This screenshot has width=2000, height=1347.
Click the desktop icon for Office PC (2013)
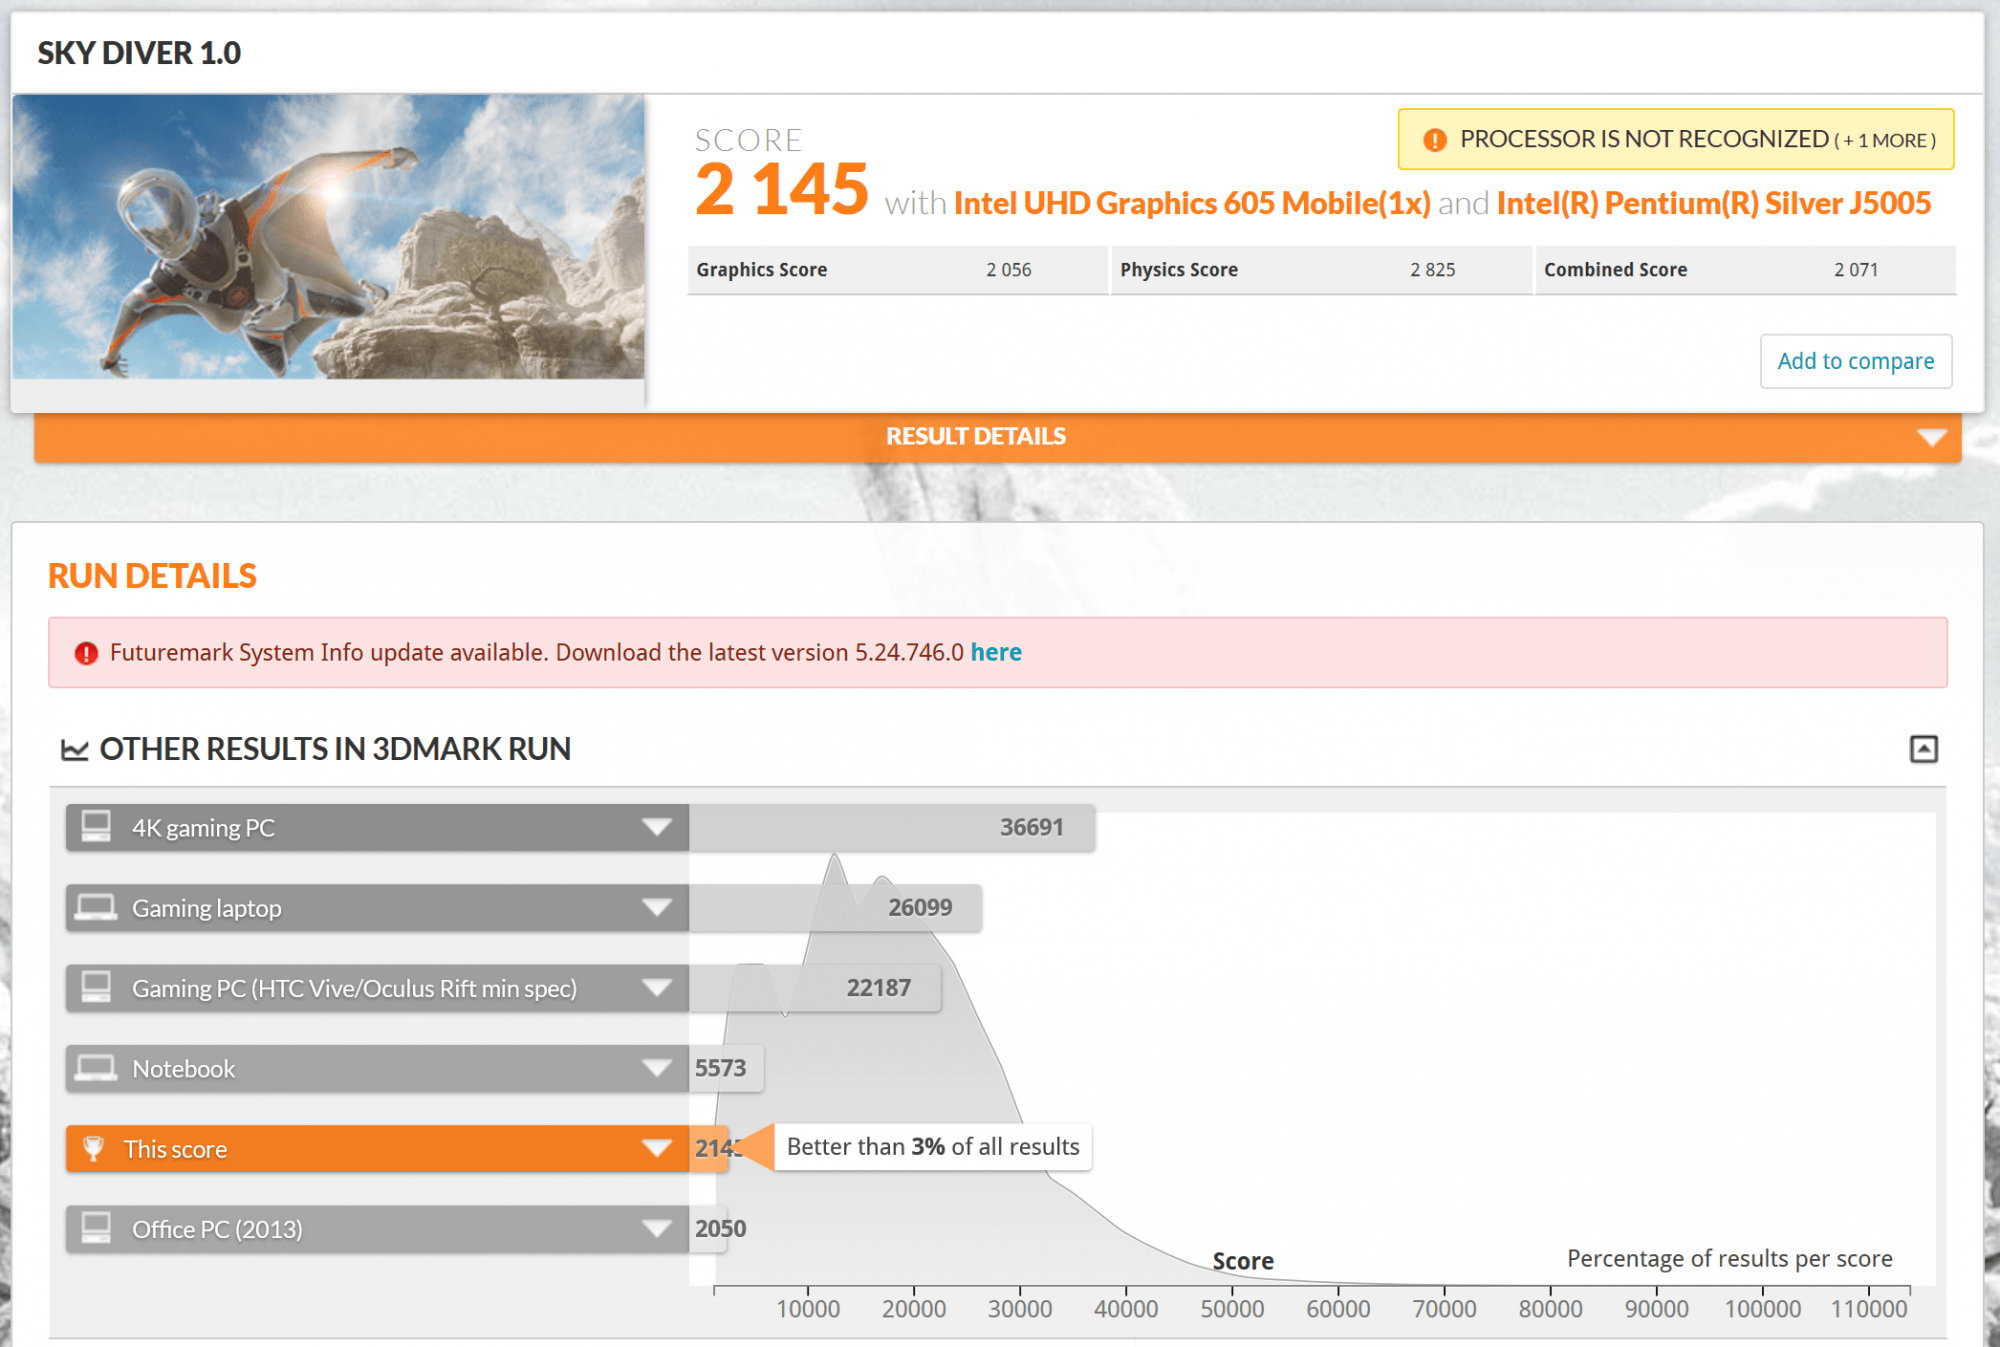(x=96, y=1228)
